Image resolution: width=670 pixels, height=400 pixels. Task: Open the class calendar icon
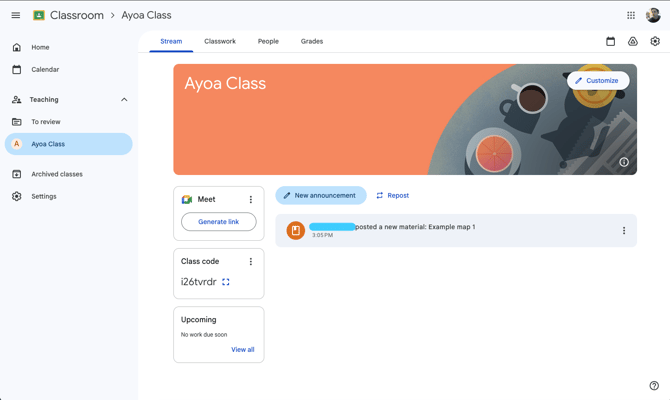click(611, 42)
